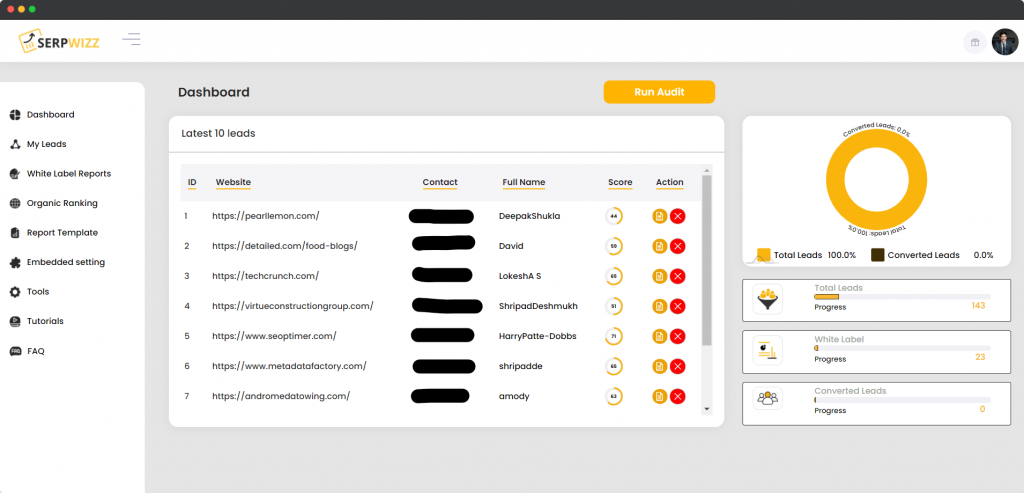Delete the seoptimer.com lead row

click(677, 336)
